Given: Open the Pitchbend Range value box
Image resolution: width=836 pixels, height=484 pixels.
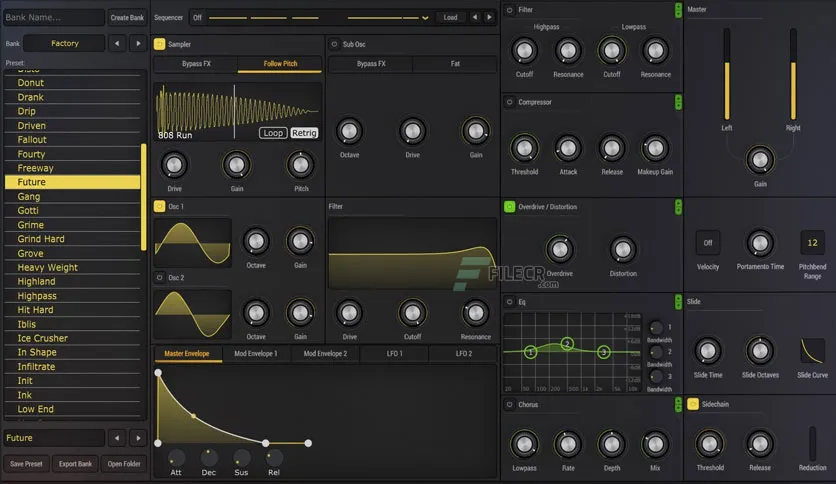Looking at the screenshot, I should 812,243.
